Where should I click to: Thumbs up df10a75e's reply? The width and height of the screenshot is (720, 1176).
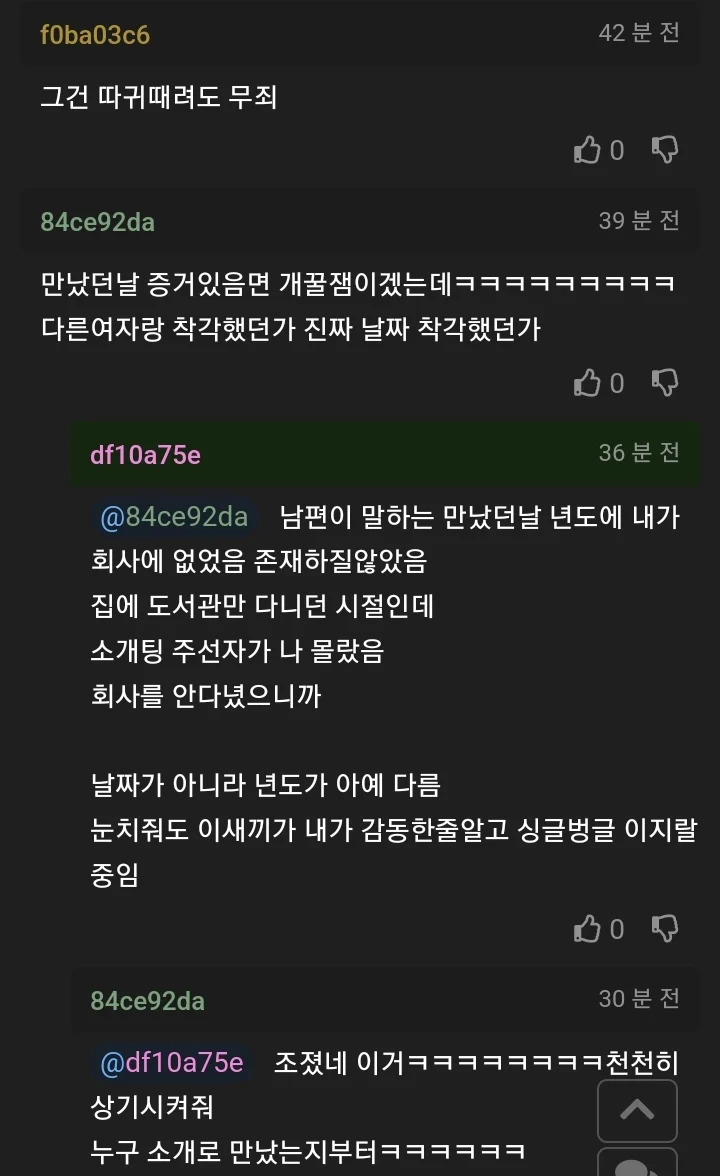click(x=587, y=928)
